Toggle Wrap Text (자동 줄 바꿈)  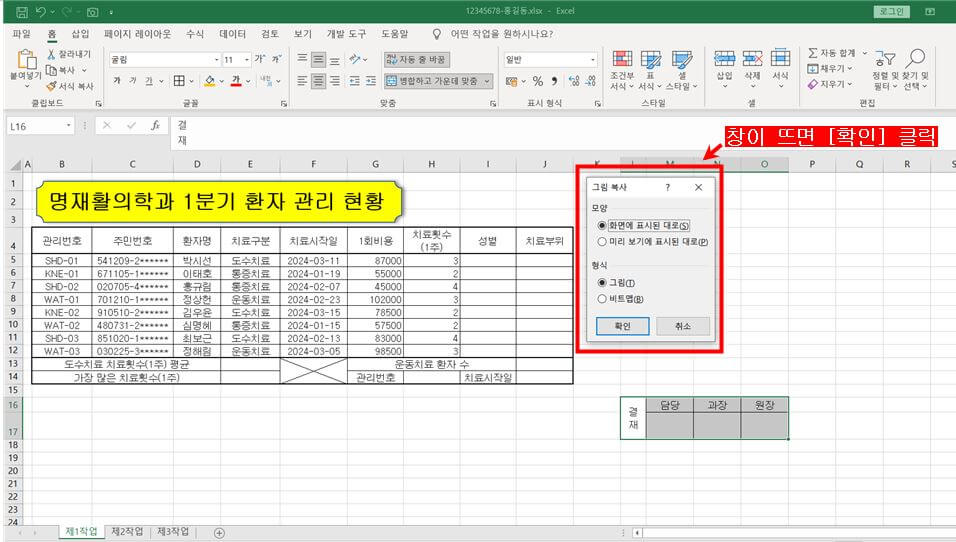[417, 59]
